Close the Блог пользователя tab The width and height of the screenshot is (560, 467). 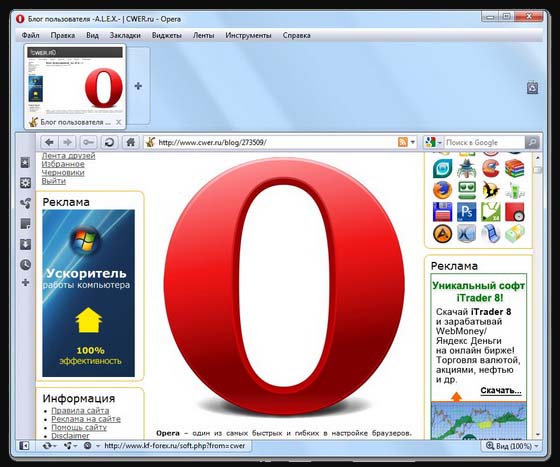click(119, 122)
